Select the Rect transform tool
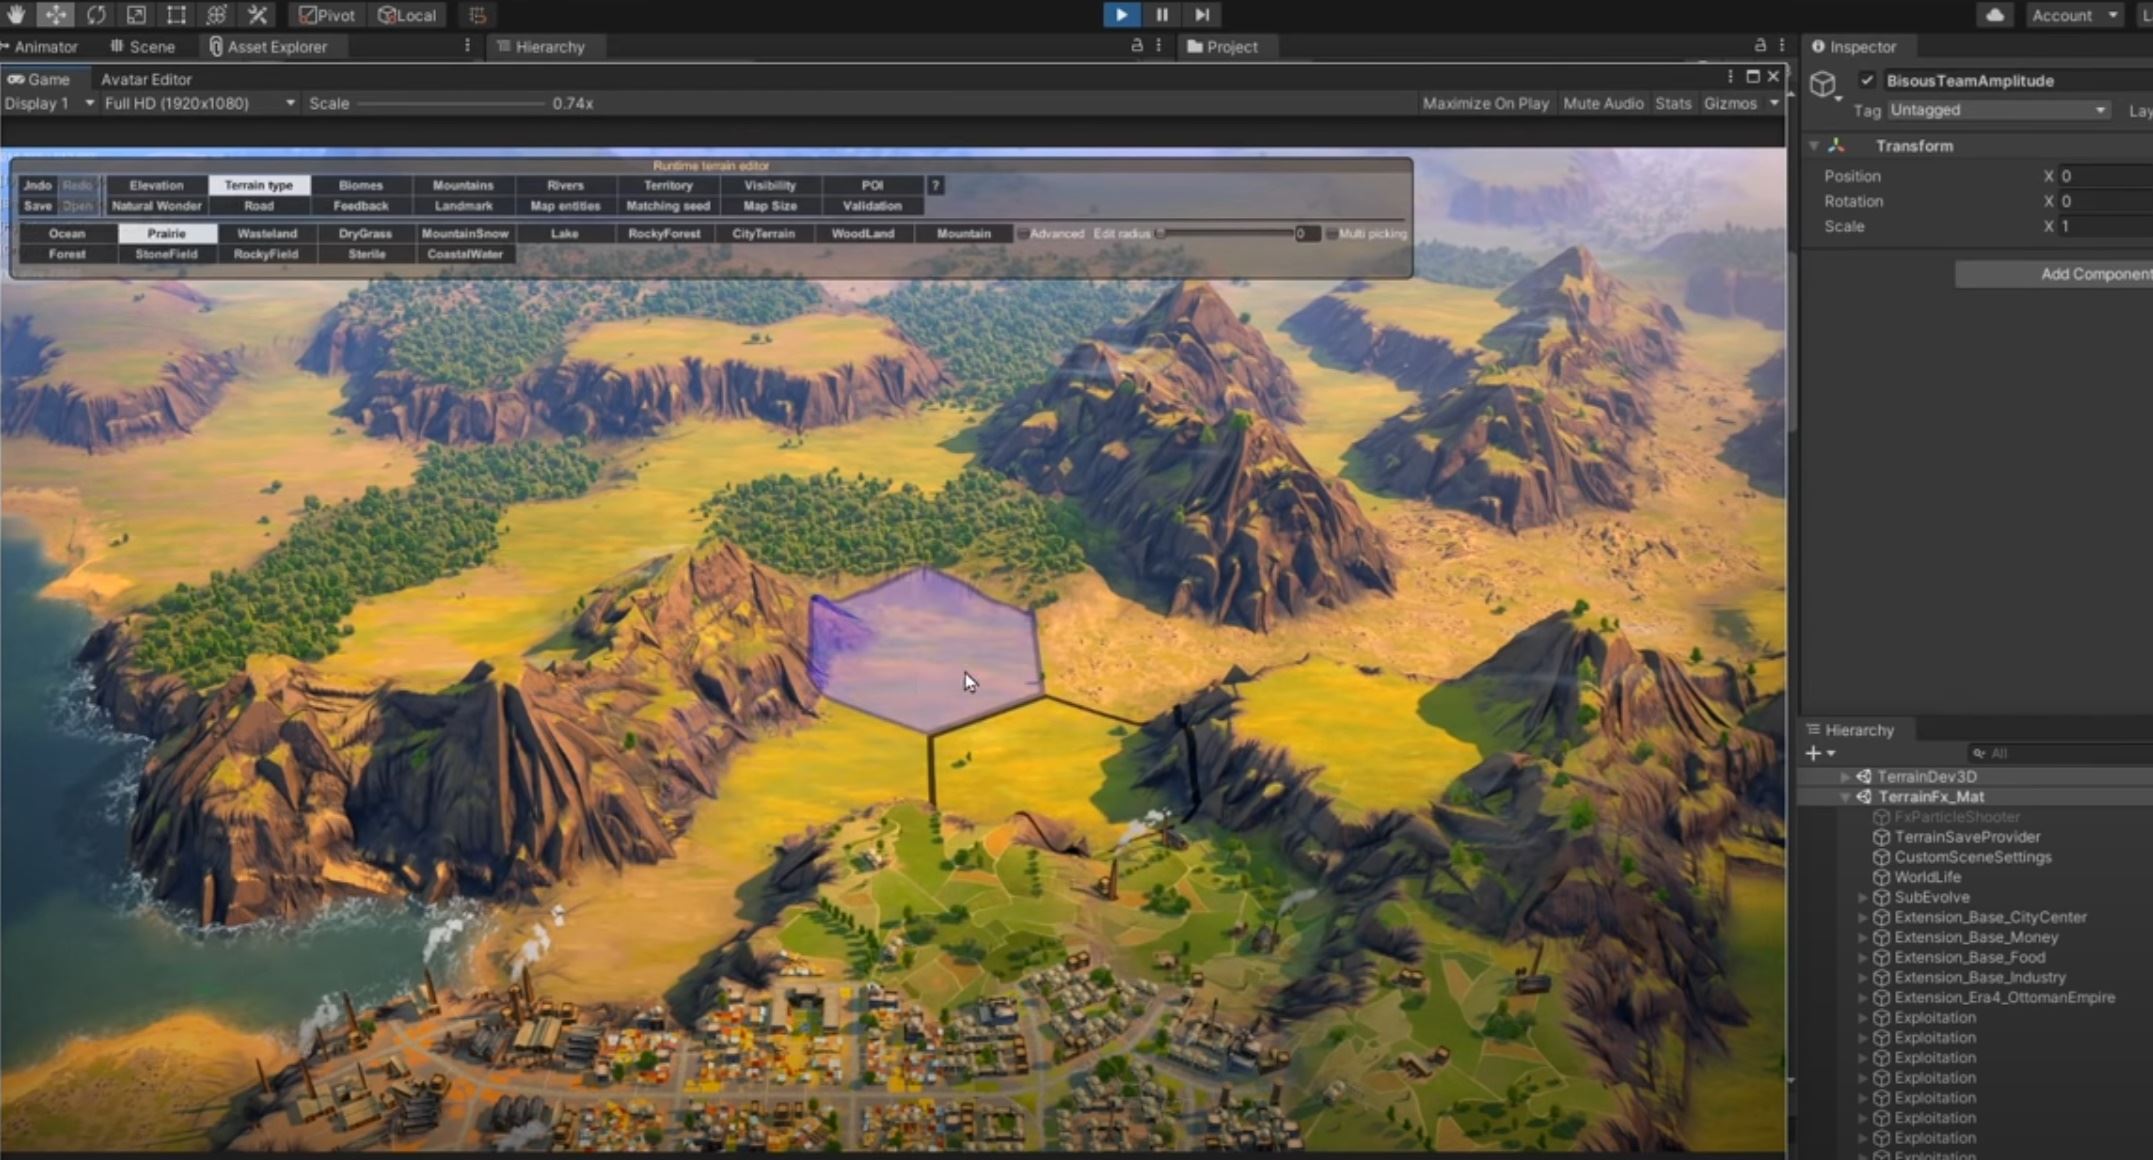 (x=176, y=14)
